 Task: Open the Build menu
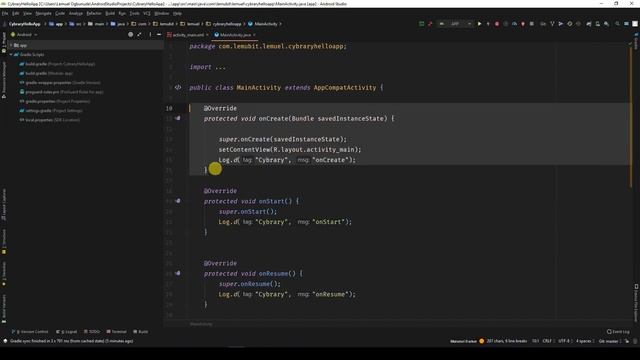[110, 13]
